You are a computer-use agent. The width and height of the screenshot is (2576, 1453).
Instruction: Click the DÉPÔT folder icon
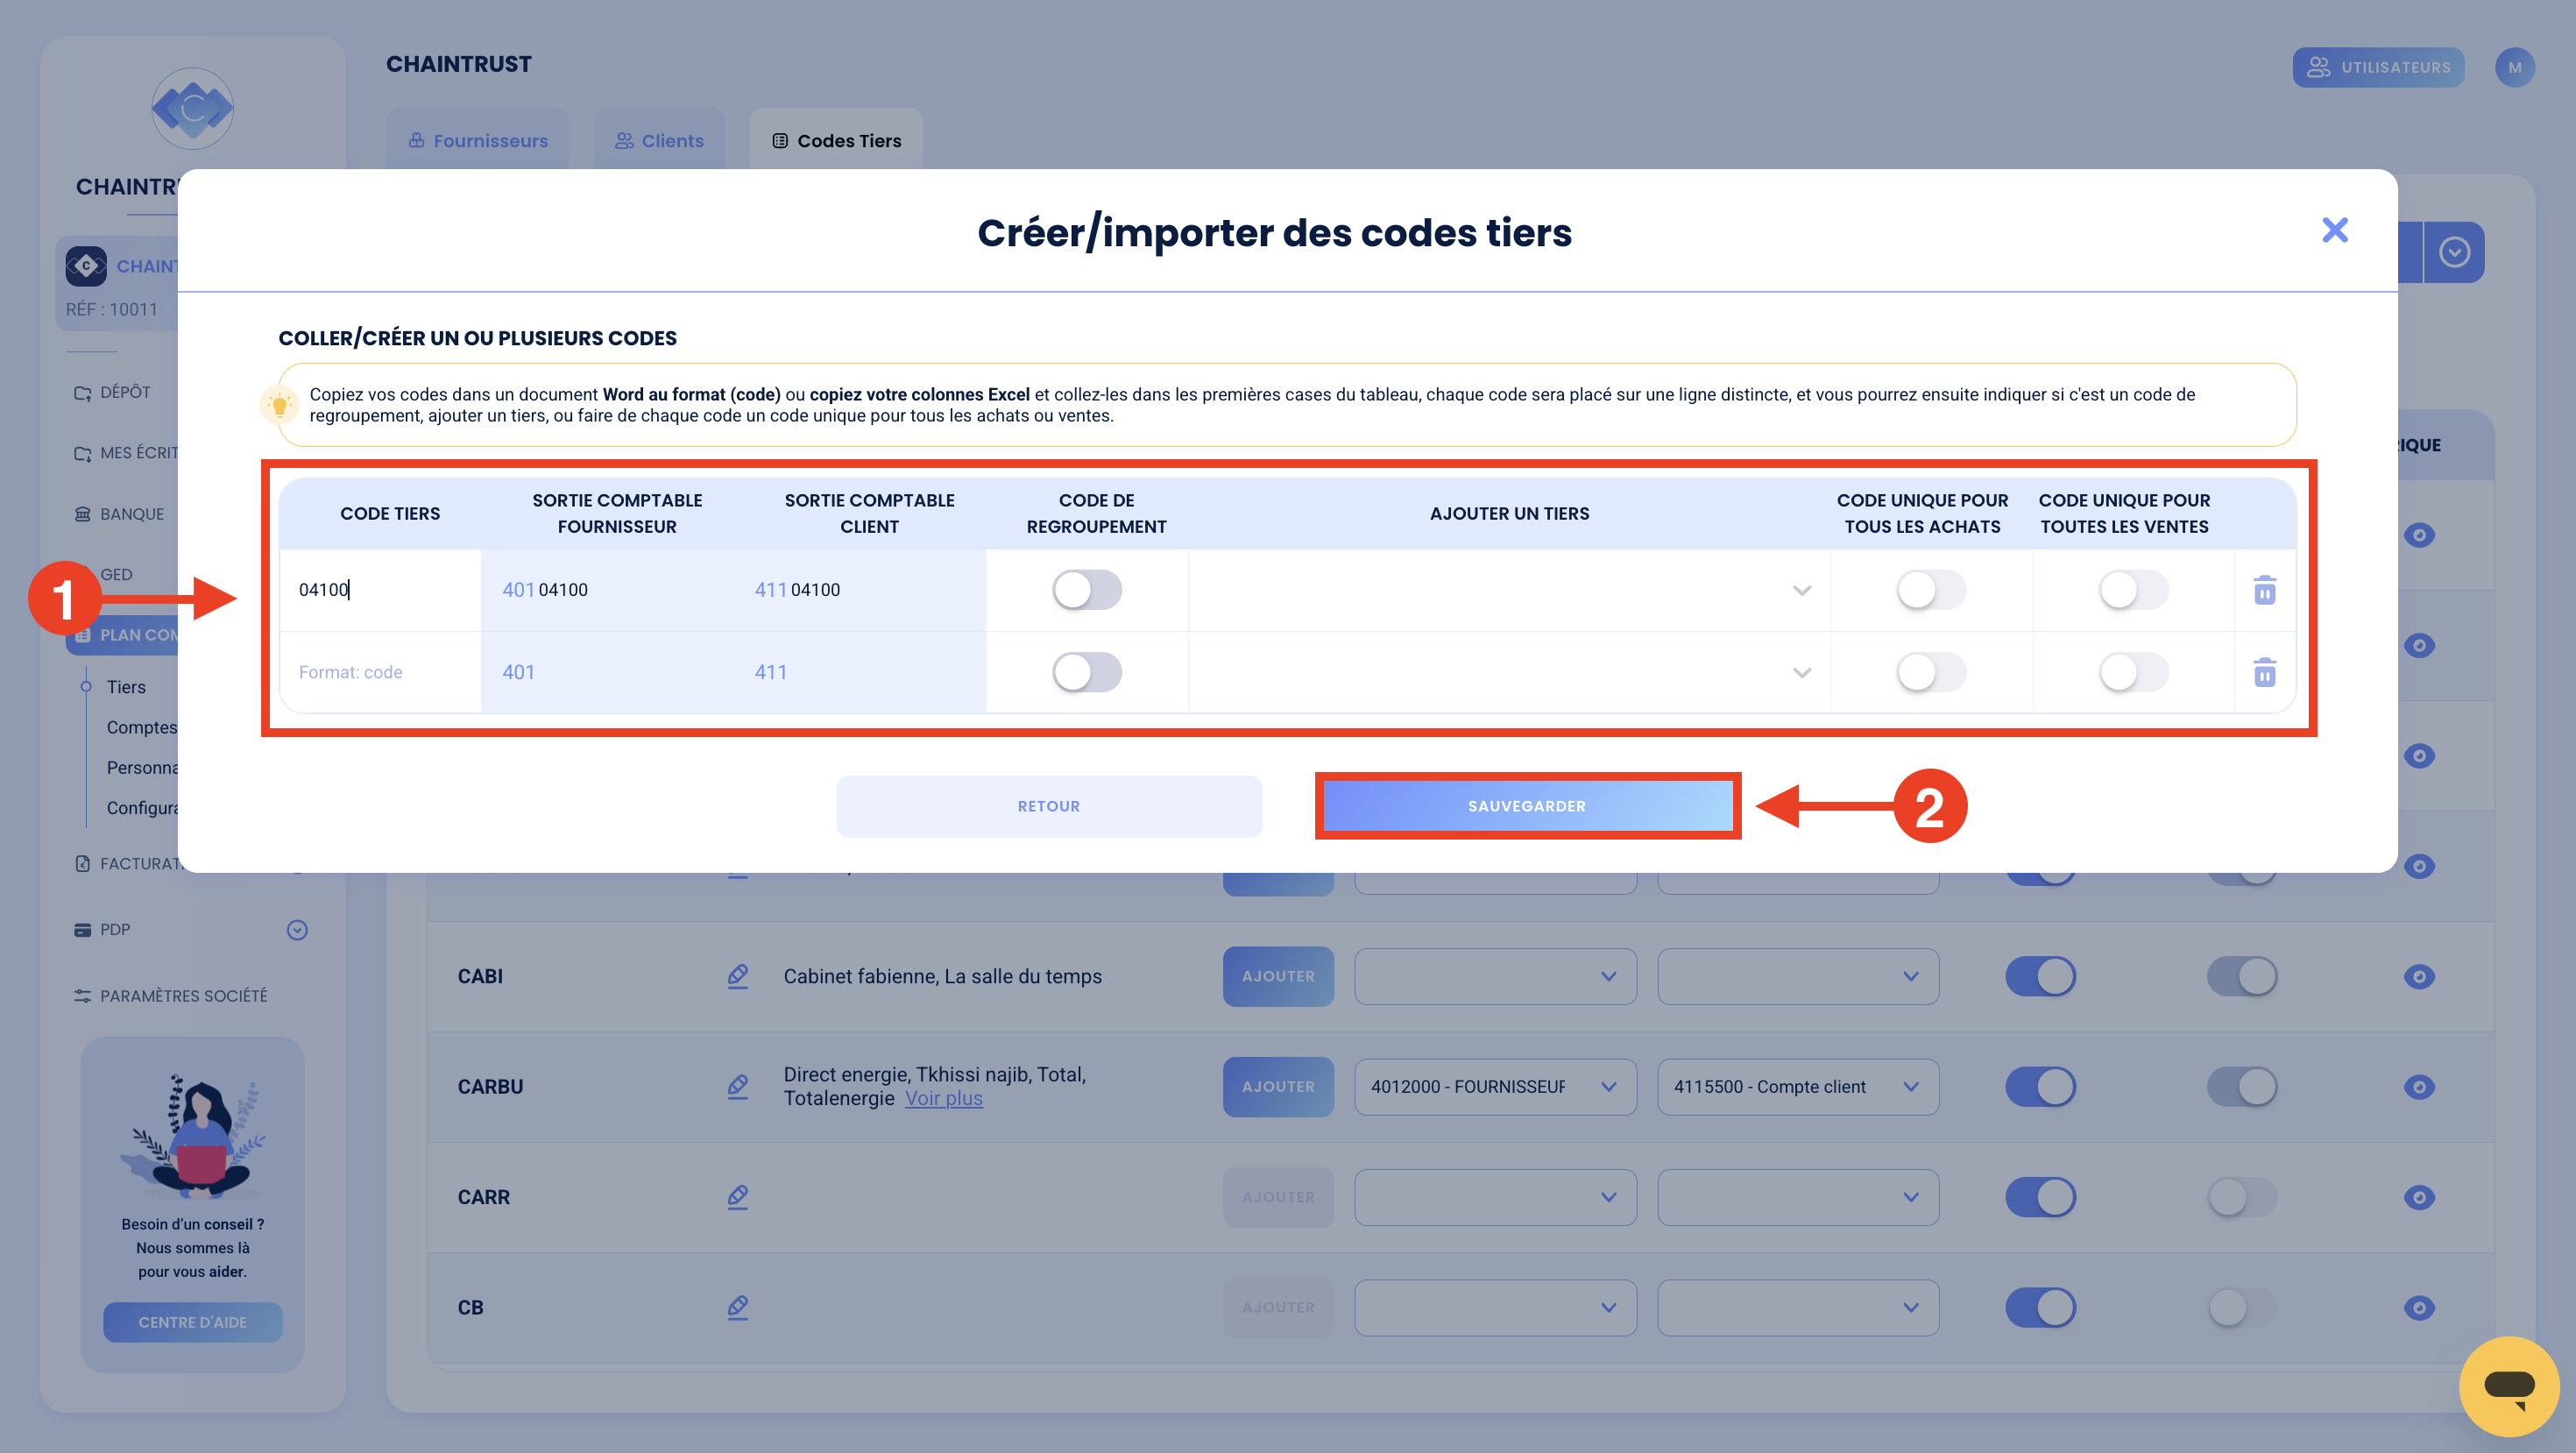[x=82, y=392]
